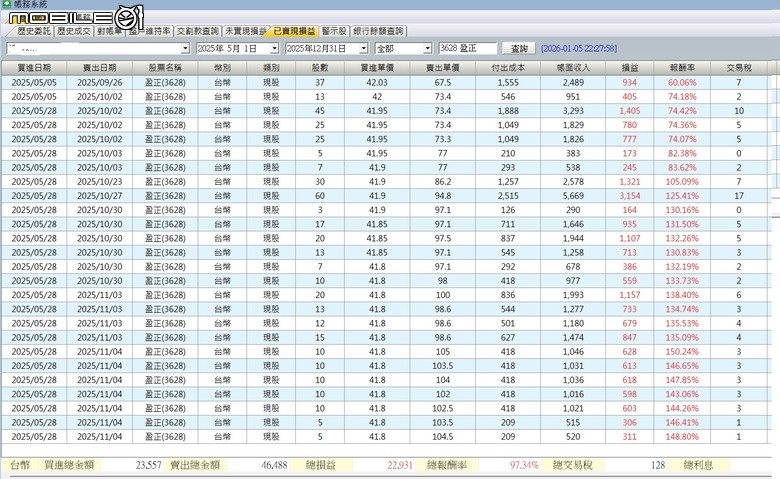Sort by 股票名稱 column header
This screenshot has width=780, height=479.
tap(165, 68)
